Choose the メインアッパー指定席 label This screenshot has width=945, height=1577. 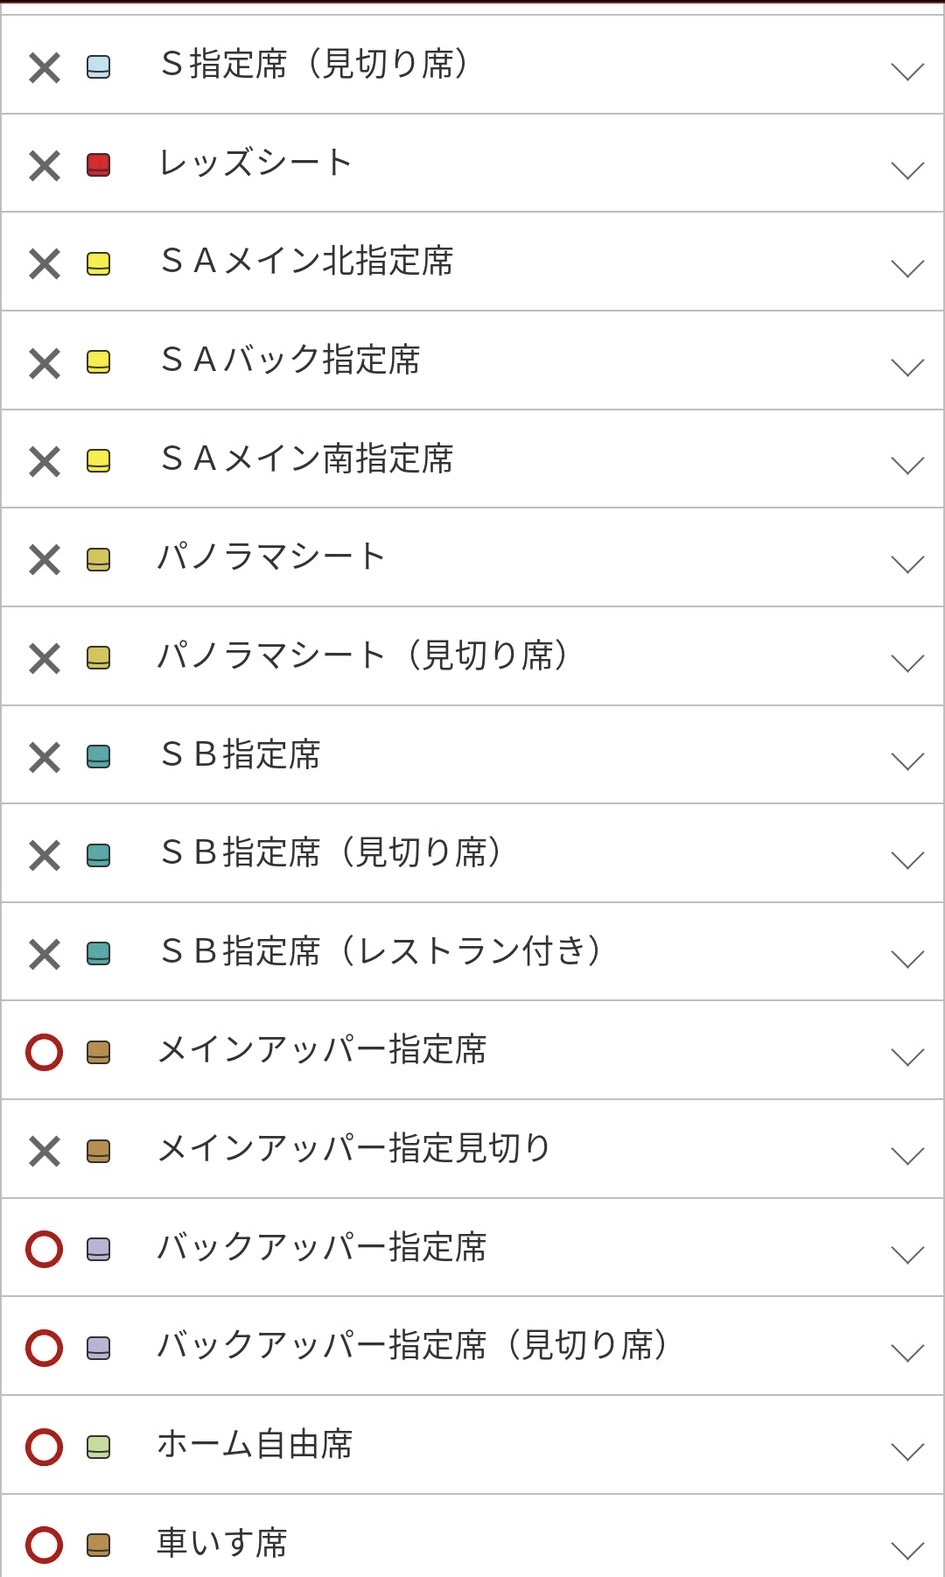click(x=322, y=1050)
